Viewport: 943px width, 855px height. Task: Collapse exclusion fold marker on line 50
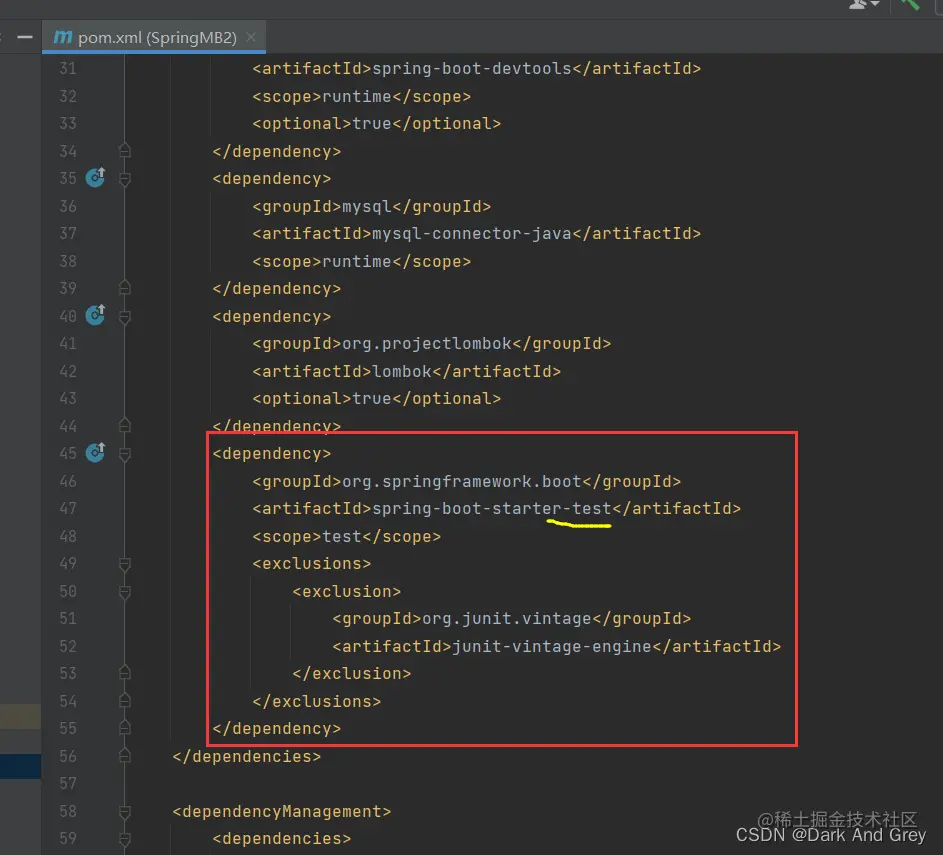pos(124,592)
